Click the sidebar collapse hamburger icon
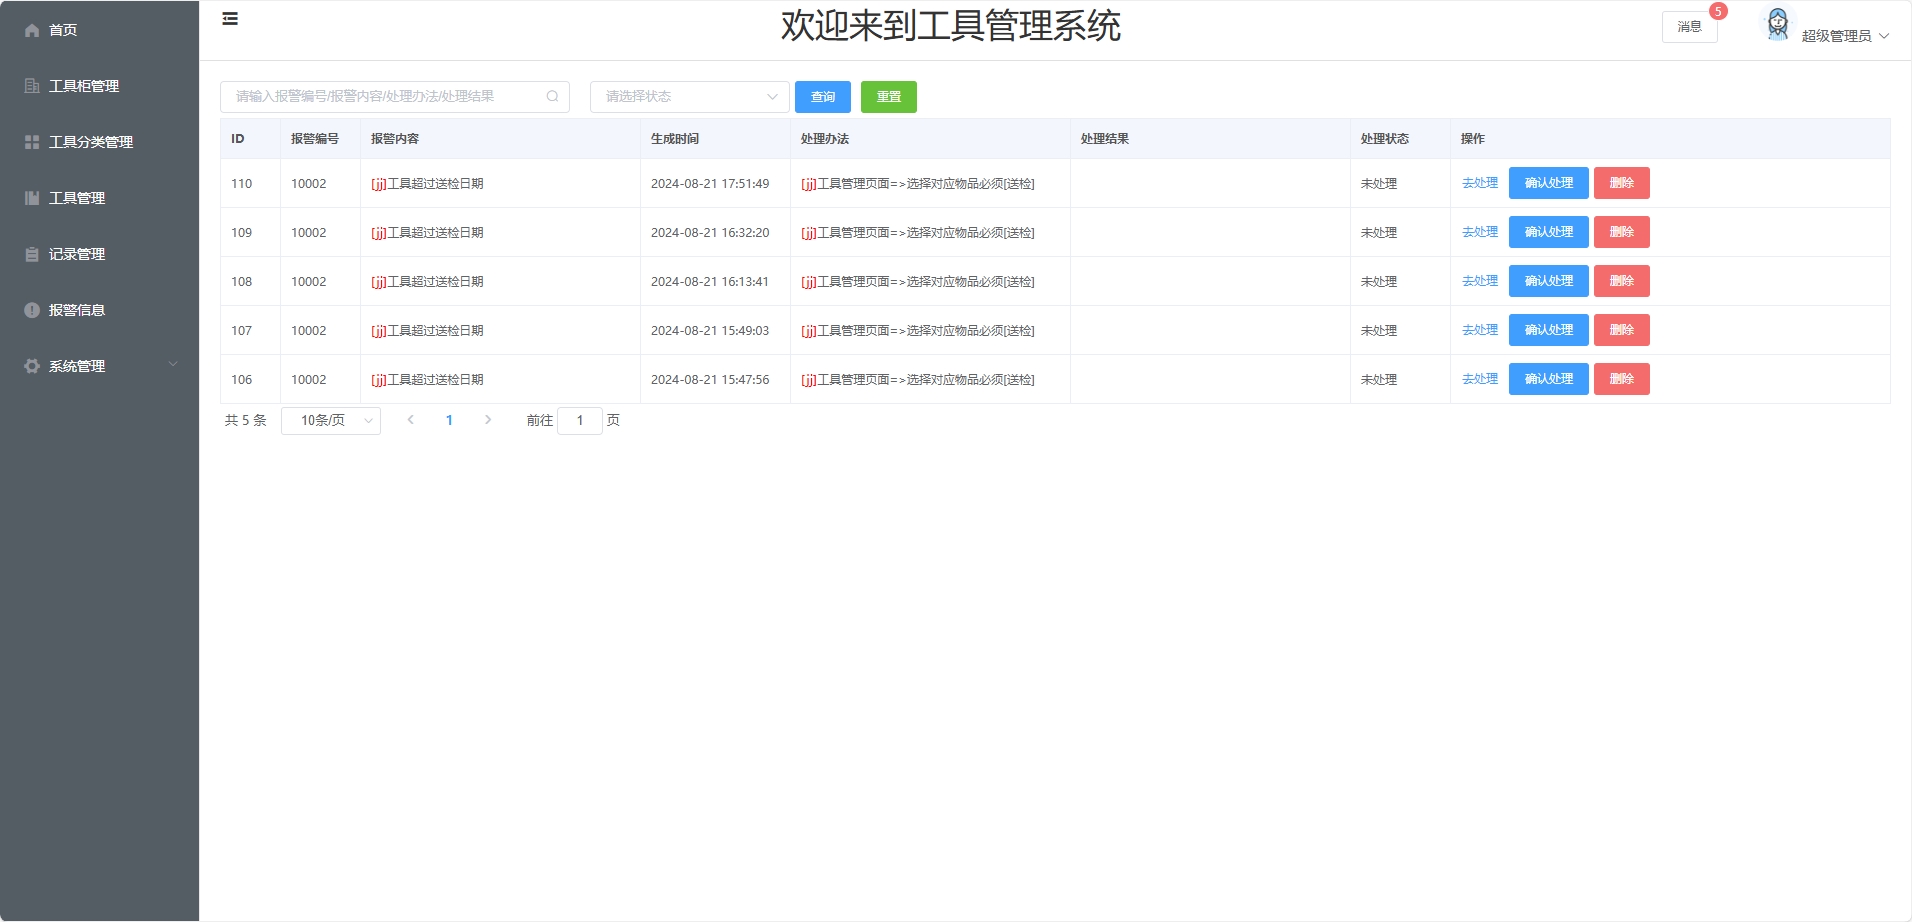Viewport: 1912px width, 922px height. [x=230, y=19]
